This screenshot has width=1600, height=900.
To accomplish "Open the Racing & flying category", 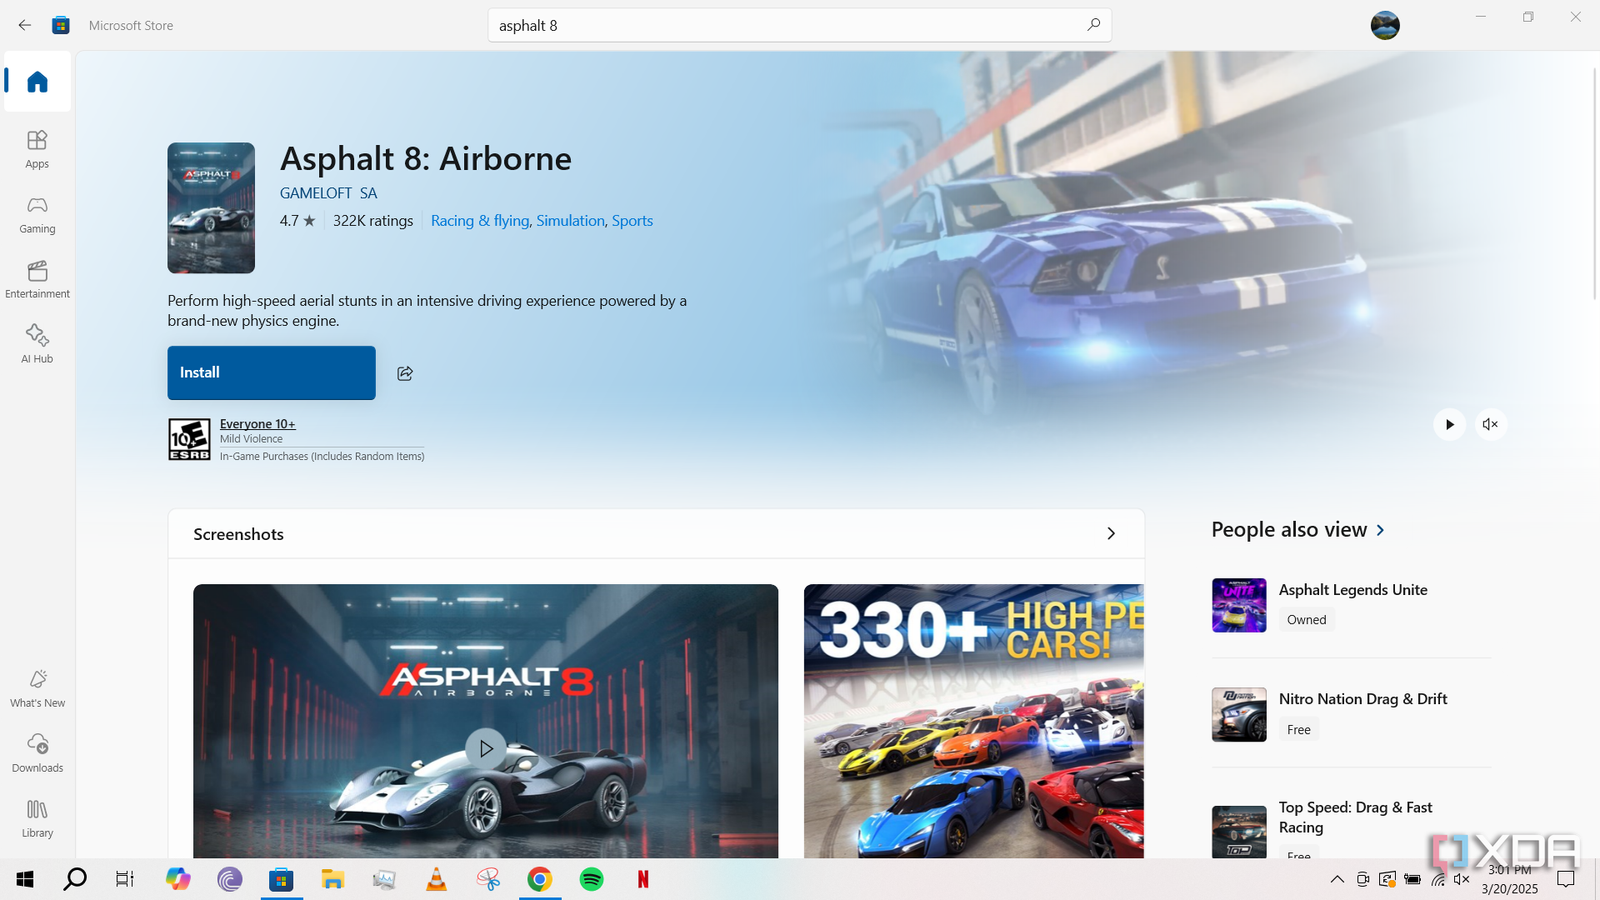I will (x=480, y=221).
